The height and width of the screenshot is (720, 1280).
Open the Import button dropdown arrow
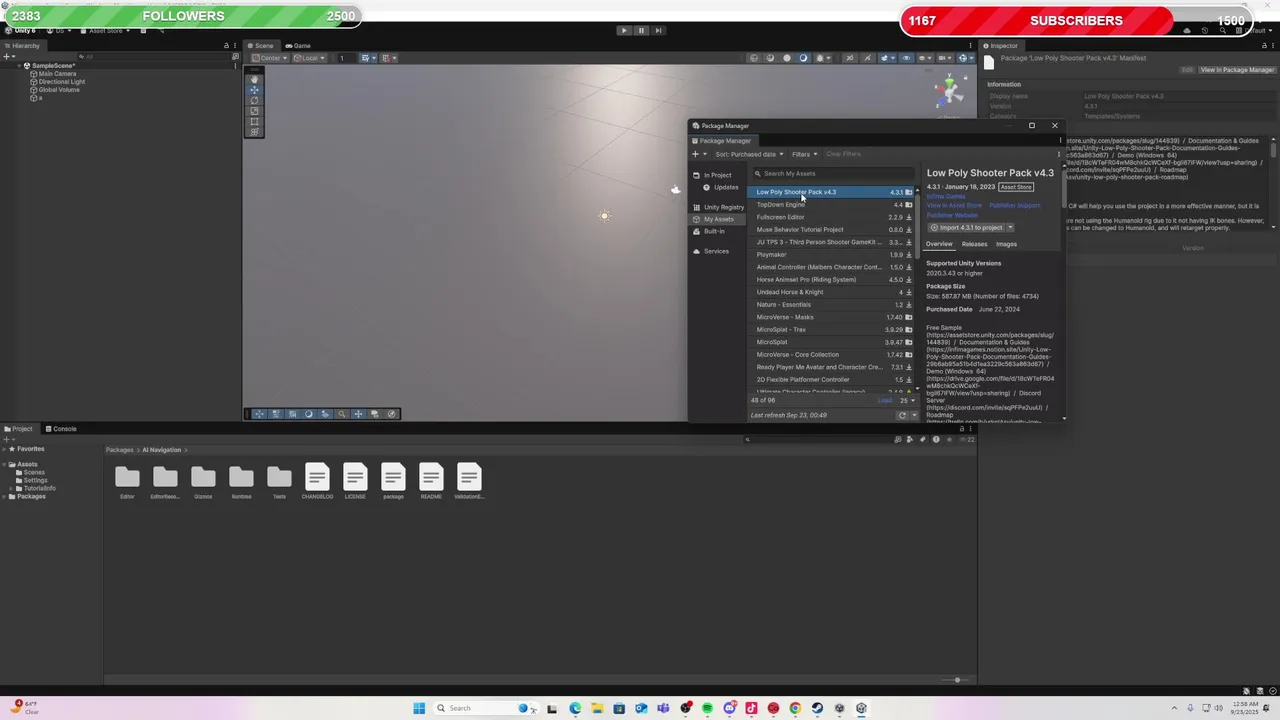pyautogui.click(x=1010, y=227)
